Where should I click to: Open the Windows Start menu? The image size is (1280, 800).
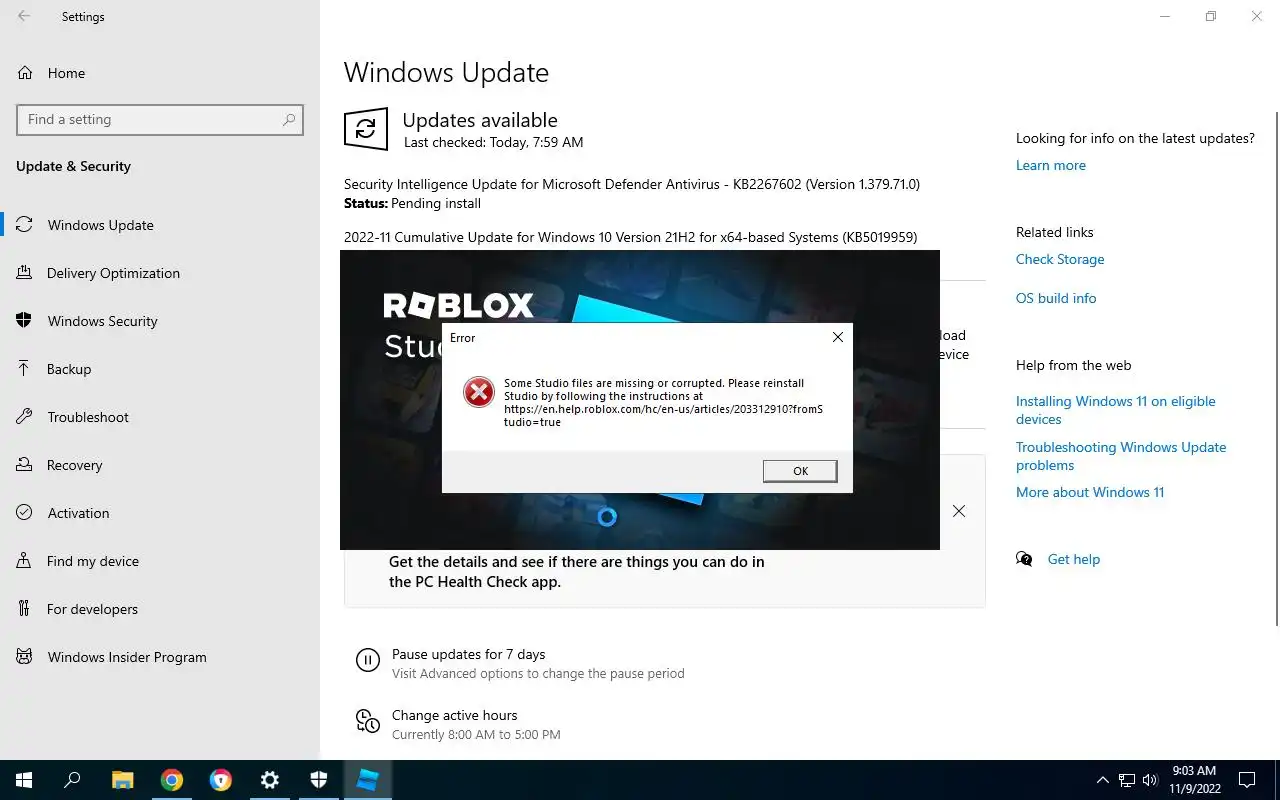tap(24, 780)
